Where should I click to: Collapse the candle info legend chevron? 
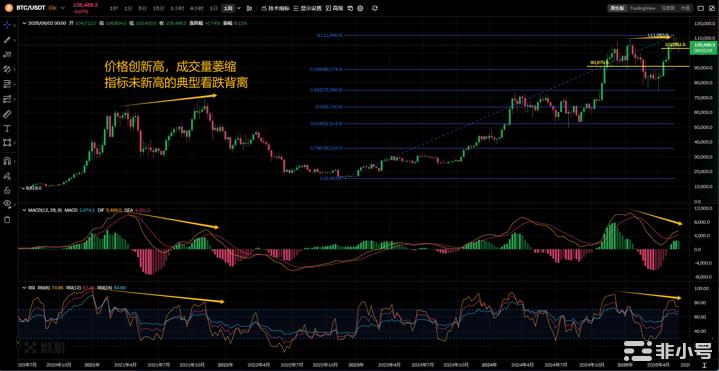[23, 22]
